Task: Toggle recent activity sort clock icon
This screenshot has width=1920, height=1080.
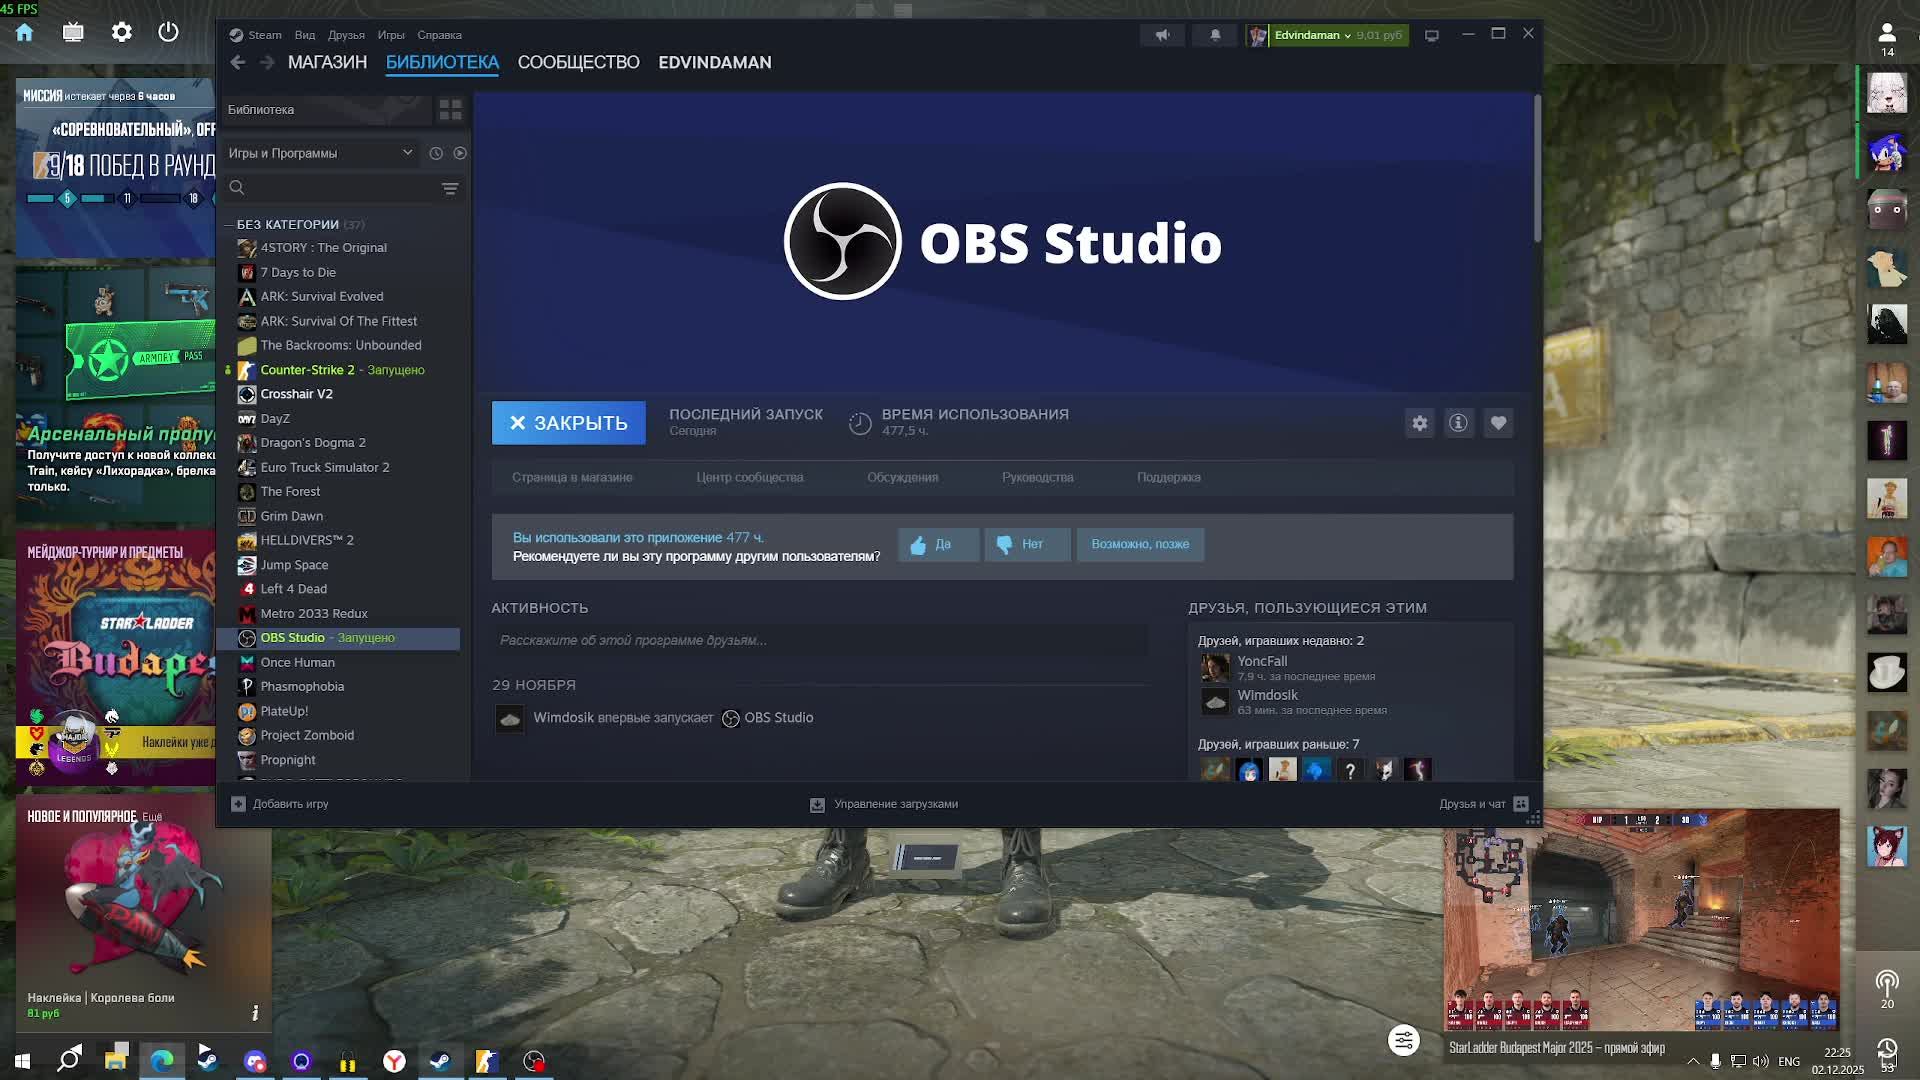Action: click(436, 153)
